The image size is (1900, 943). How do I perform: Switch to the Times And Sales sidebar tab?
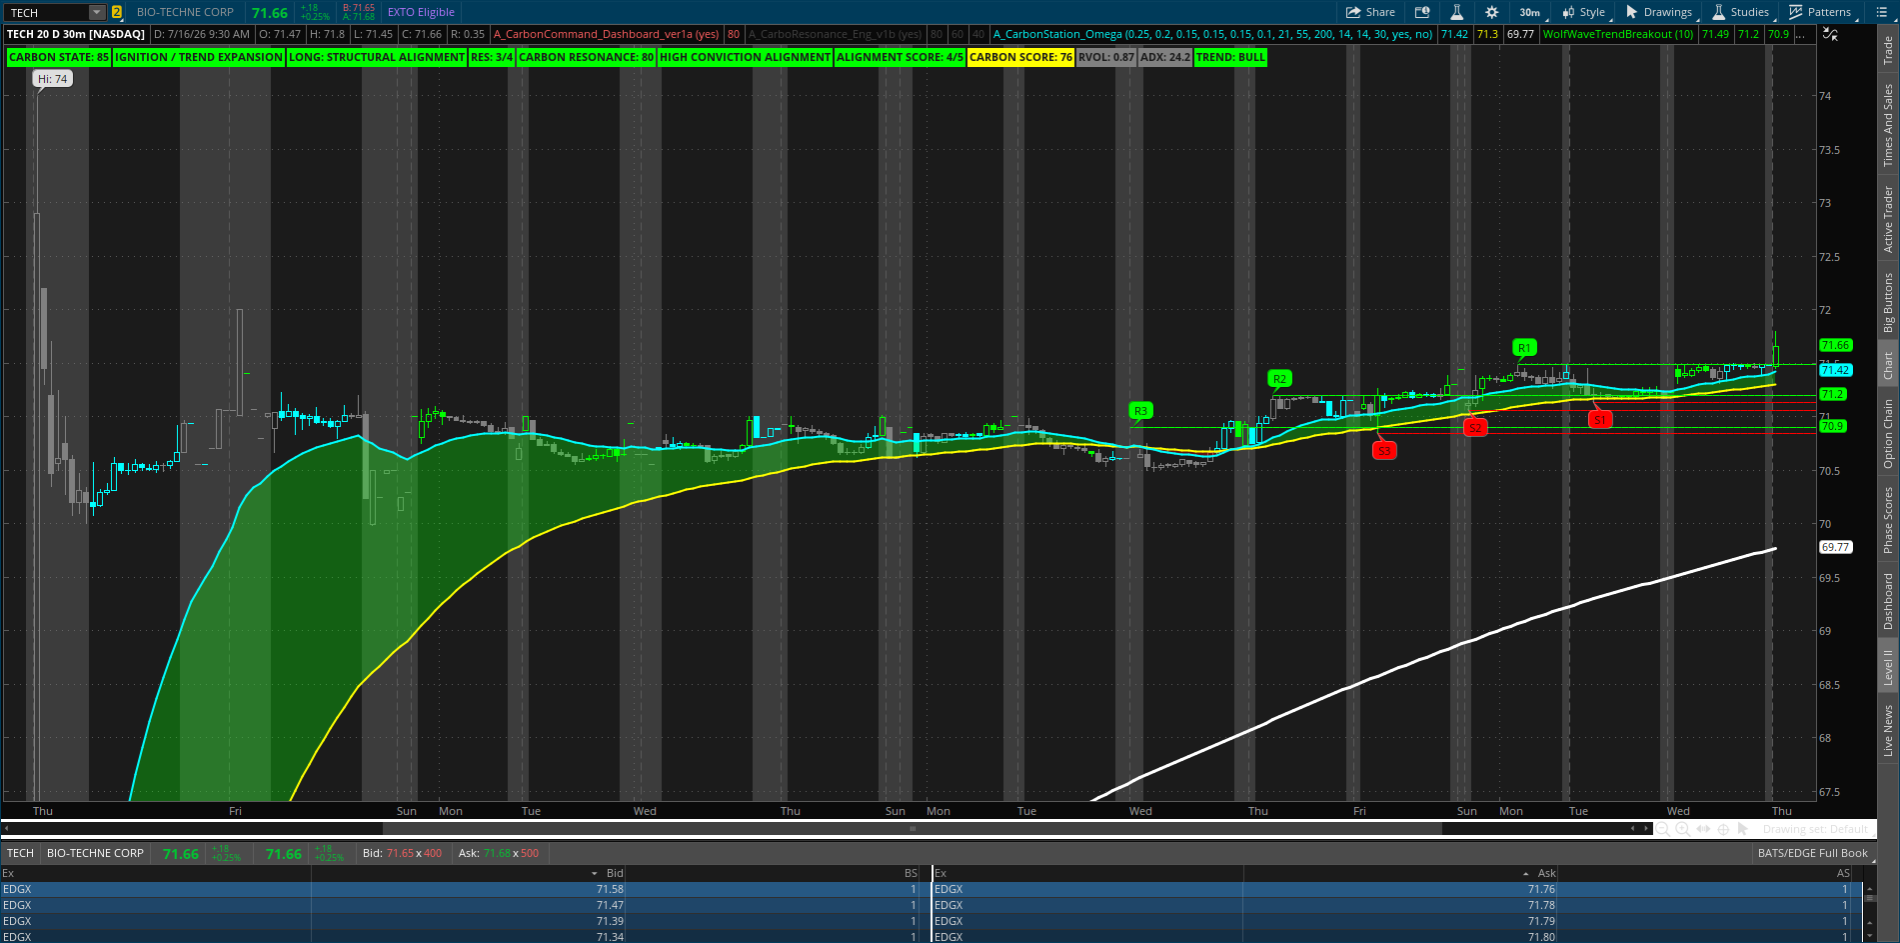pos(1888,125)
